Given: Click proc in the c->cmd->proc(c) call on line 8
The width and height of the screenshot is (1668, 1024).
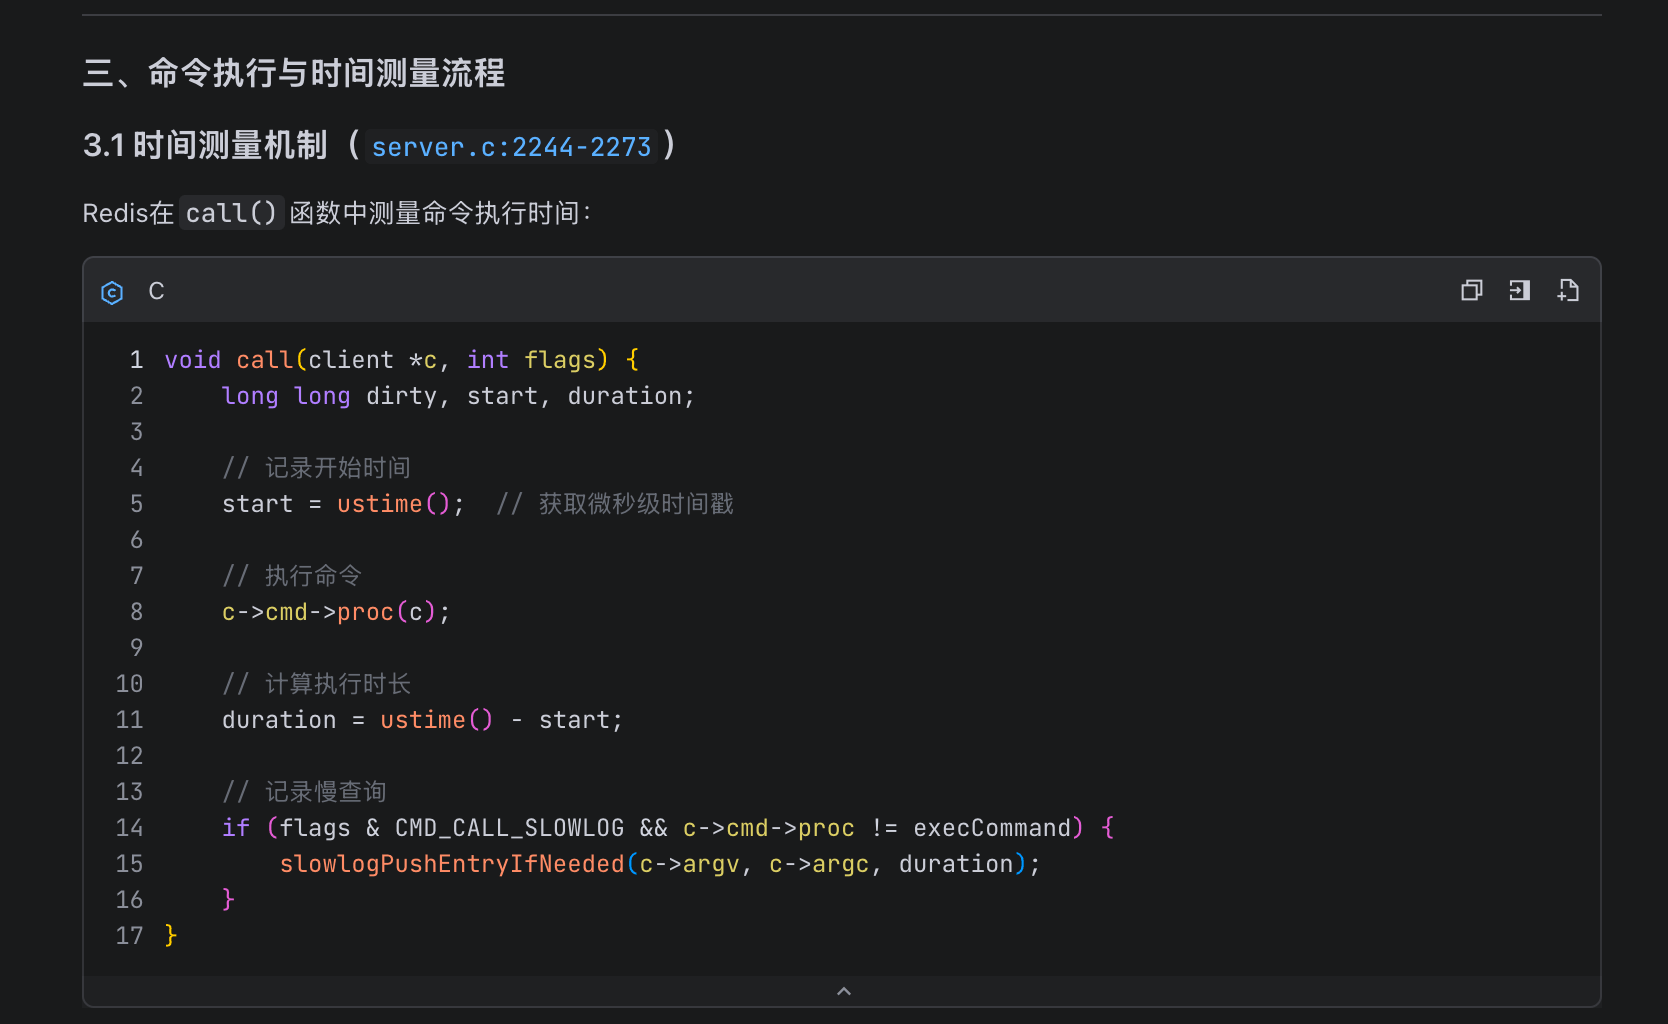Looking at the screenshot, I should pyautogui.click(x=365, y=612).
